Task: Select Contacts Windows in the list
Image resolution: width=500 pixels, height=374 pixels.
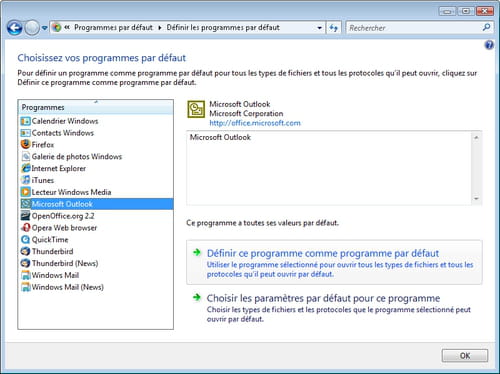Action: click(96, 133)
